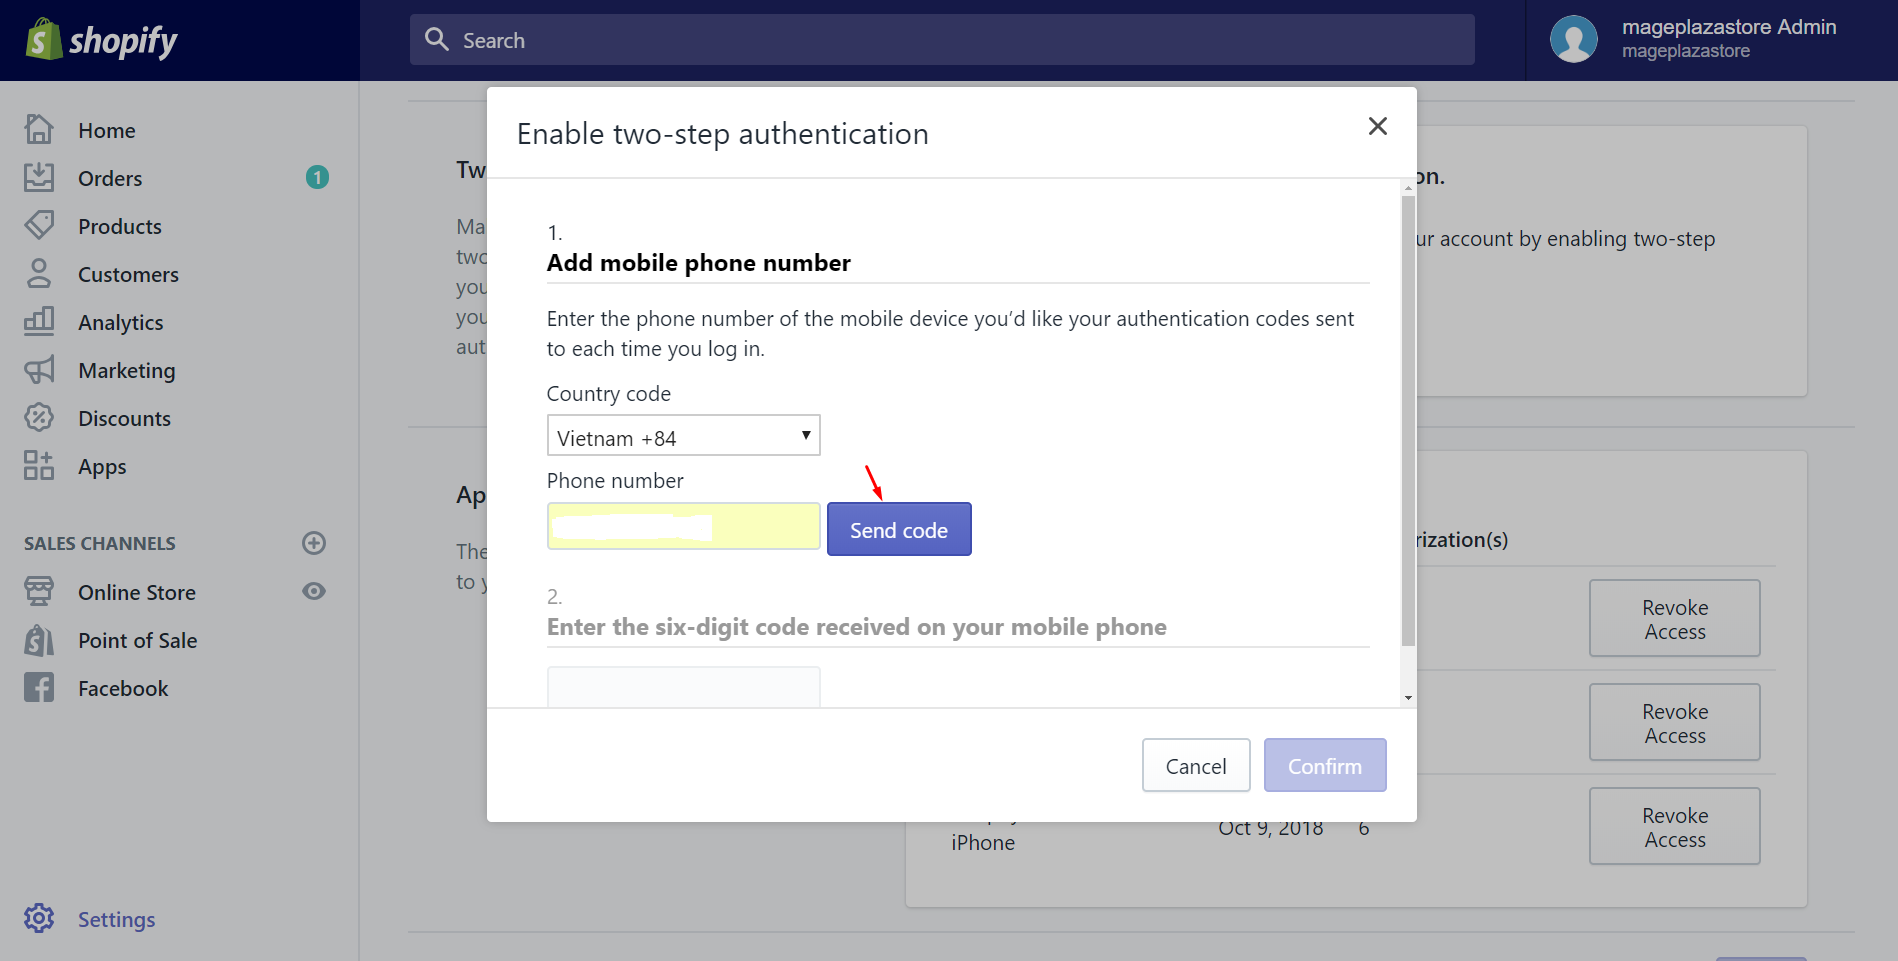The image size is (1898, 961).
Task: Add a sales channel with plus icon
Action: click(x=314, y=543)
